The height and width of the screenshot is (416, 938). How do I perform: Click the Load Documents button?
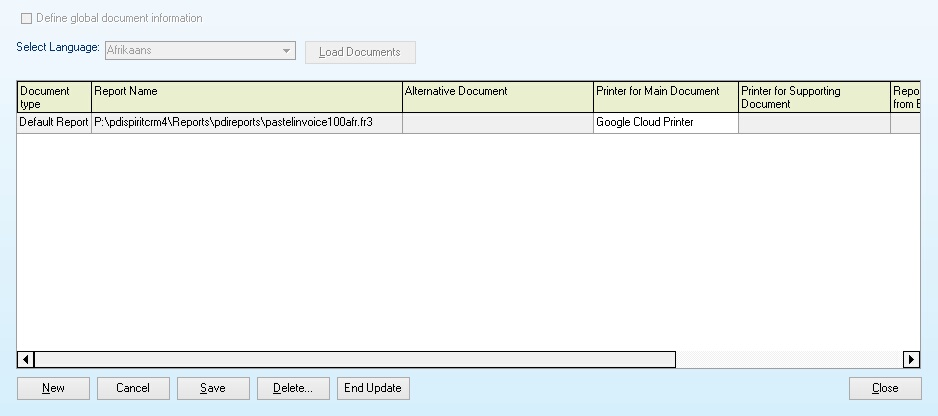tap(360, 52)
